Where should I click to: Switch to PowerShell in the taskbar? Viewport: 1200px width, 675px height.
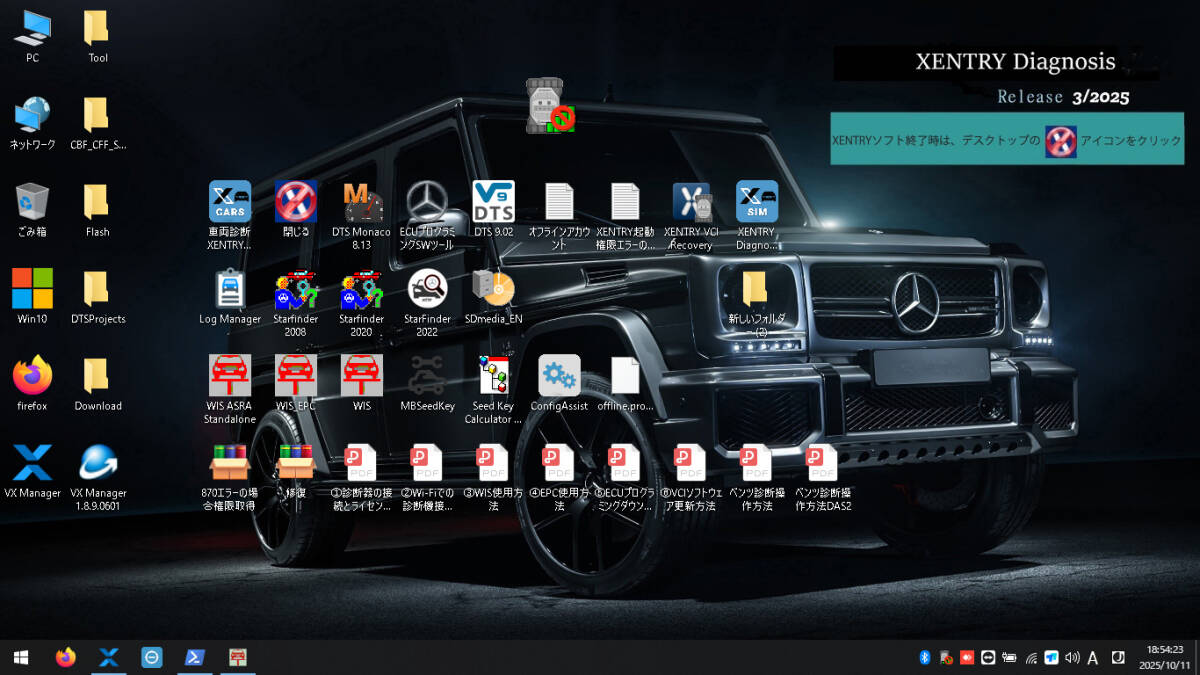click(195, 657)
